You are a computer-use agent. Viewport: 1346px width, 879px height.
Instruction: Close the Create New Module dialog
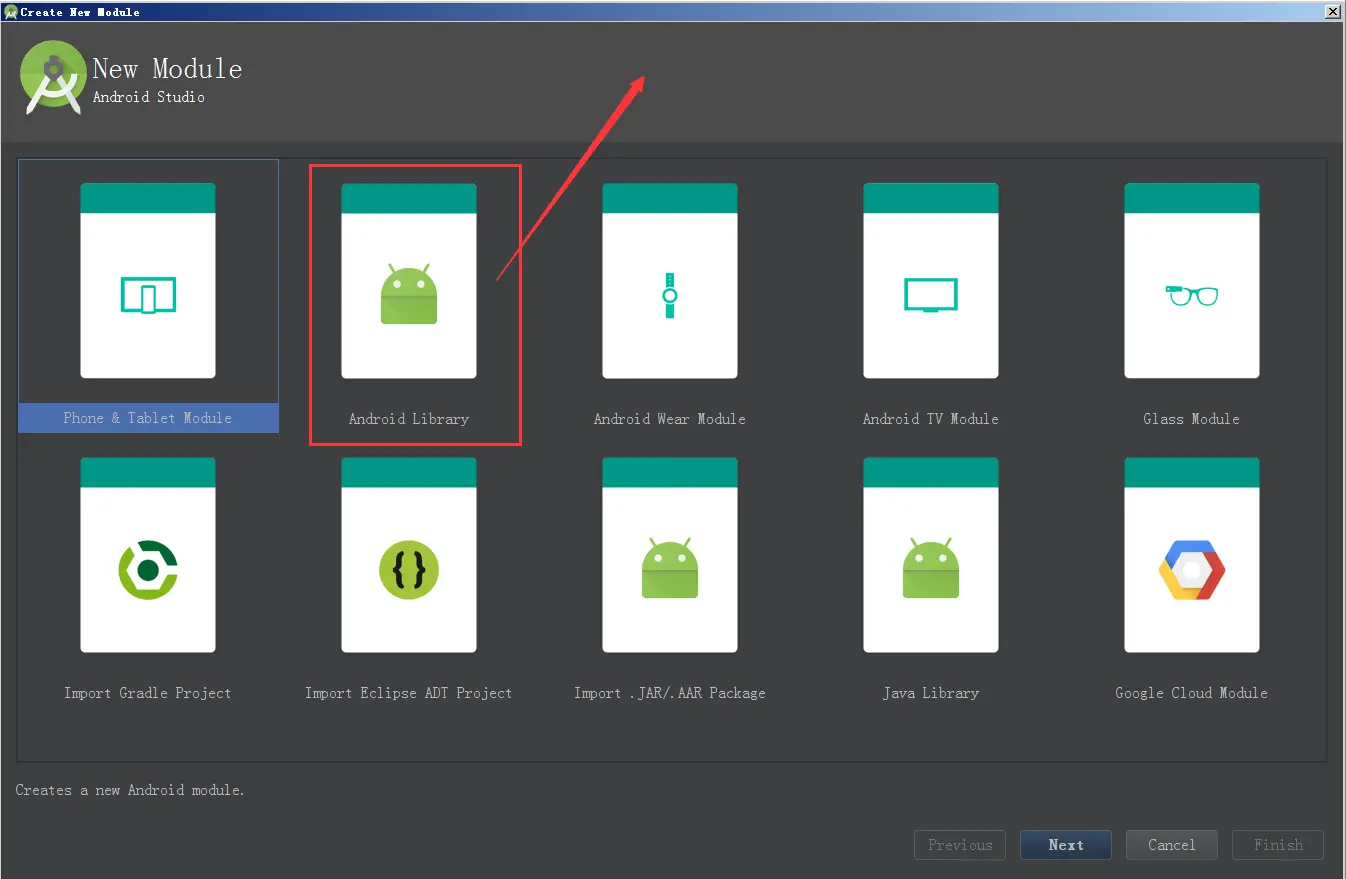pyautogui.click(x=1332, y=12)
